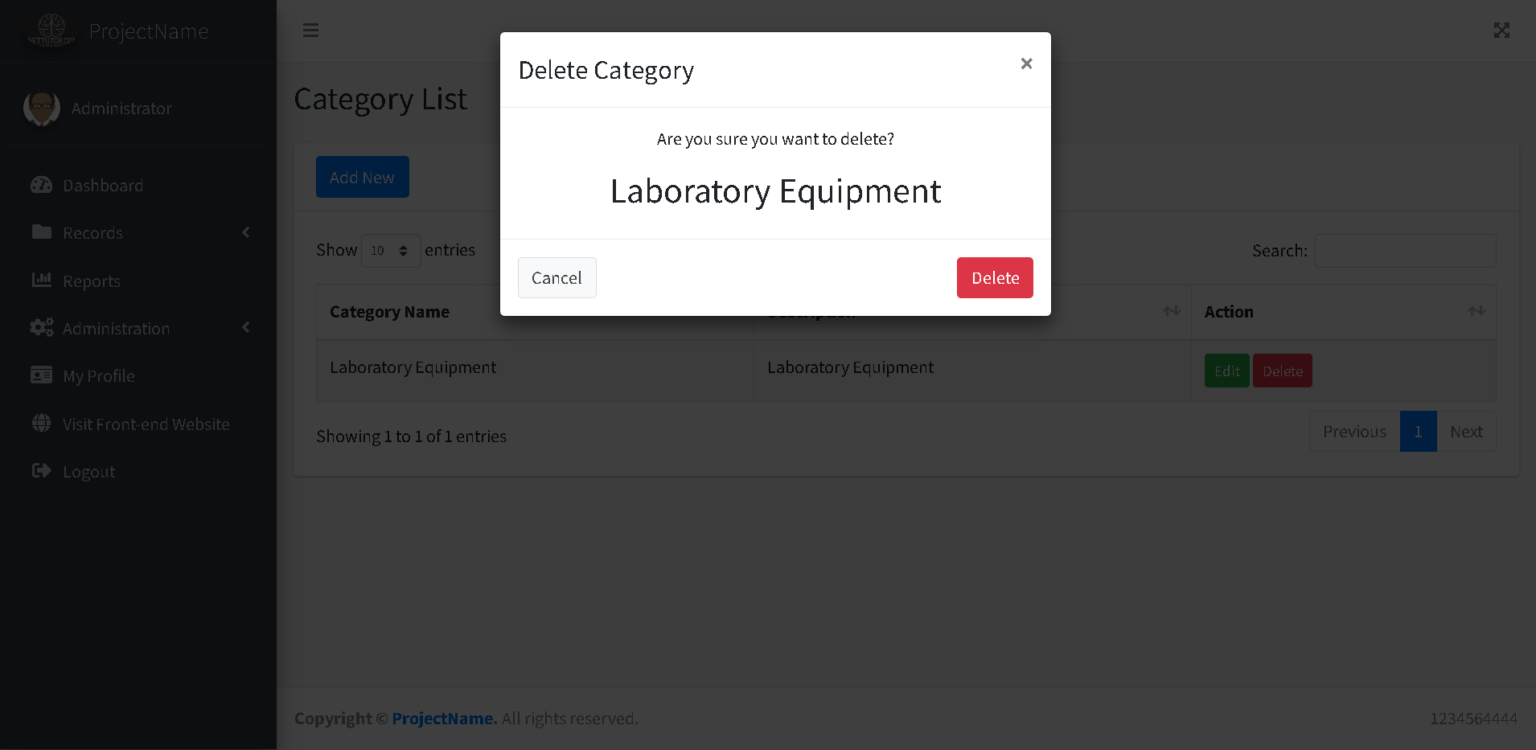Sort by the Action column arrows

click(1476, 311)
